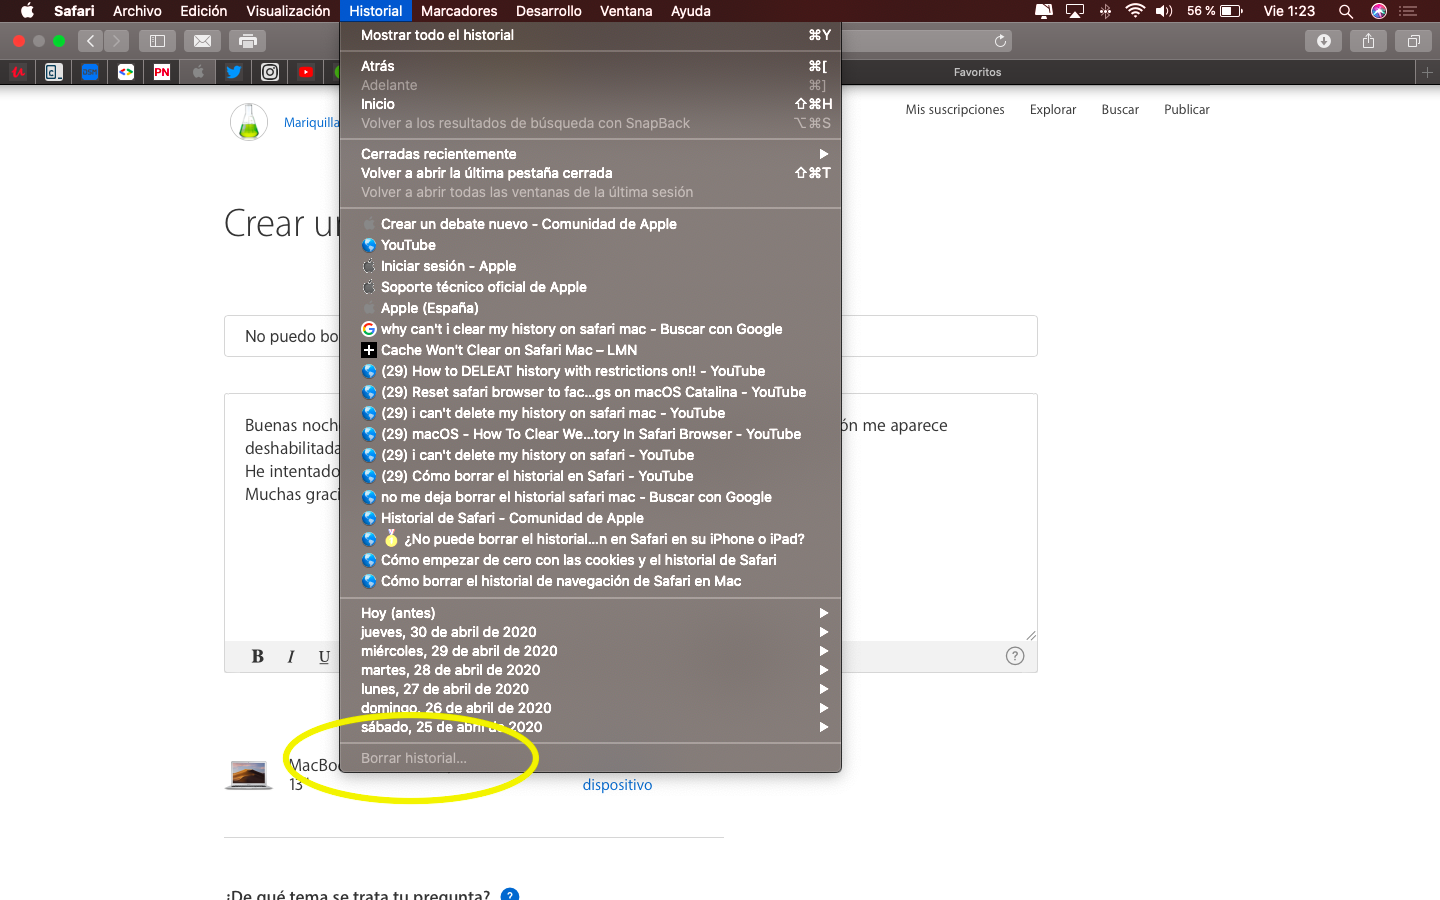Click the Mariquilla username link
The image size is (1440, 900).
(x=312, y=123)
